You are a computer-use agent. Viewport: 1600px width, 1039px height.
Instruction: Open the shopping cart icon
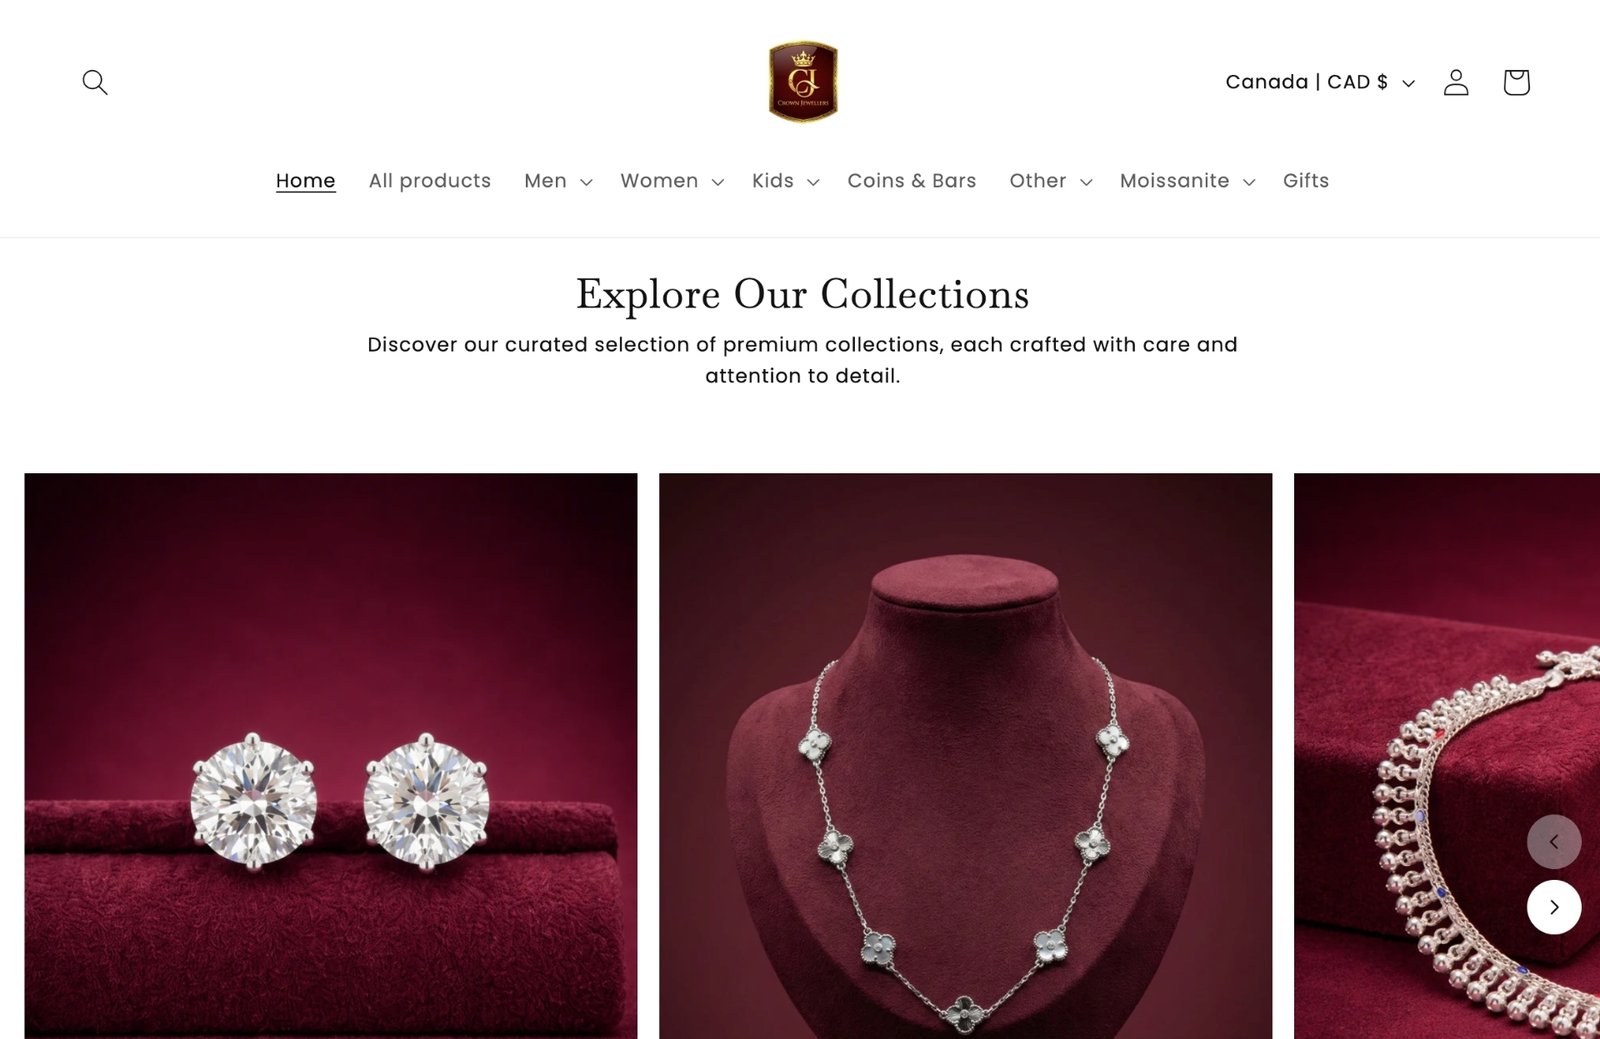pyautogui.click(x=1516, y=82)
